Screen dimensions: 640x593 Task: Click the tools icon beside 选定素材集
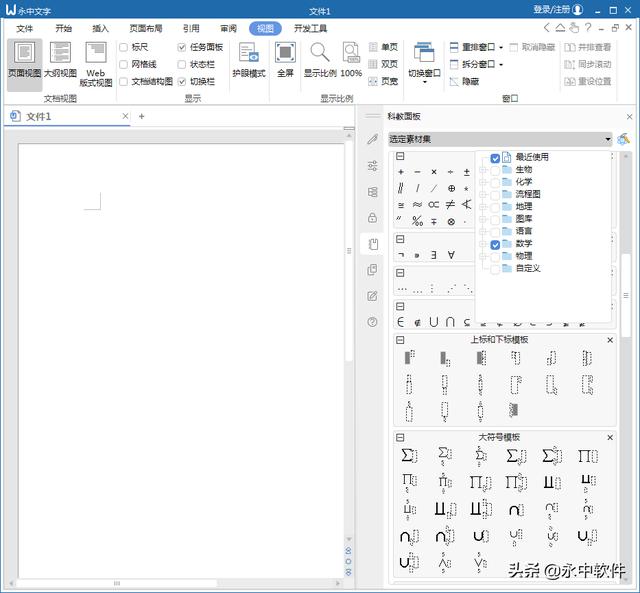(x=623, y=139)
